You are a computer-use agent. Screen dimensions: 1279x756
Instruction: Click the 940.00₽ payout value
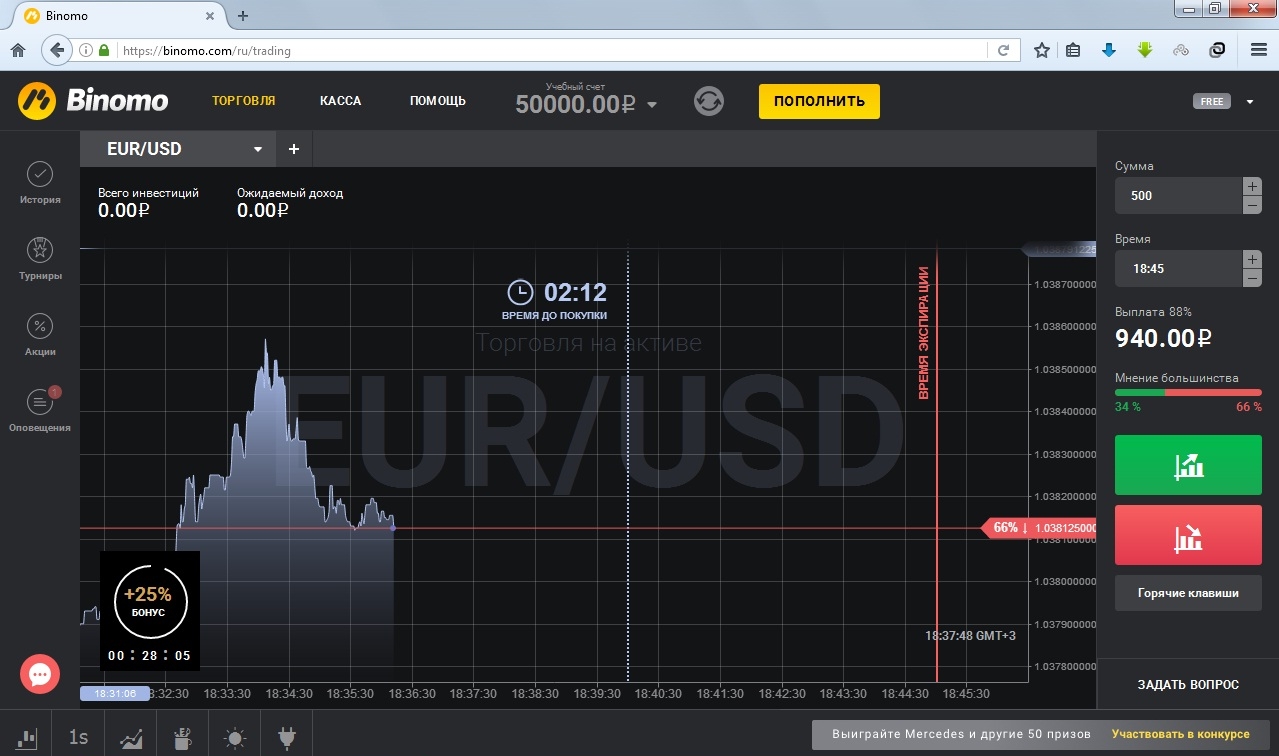1164,338
